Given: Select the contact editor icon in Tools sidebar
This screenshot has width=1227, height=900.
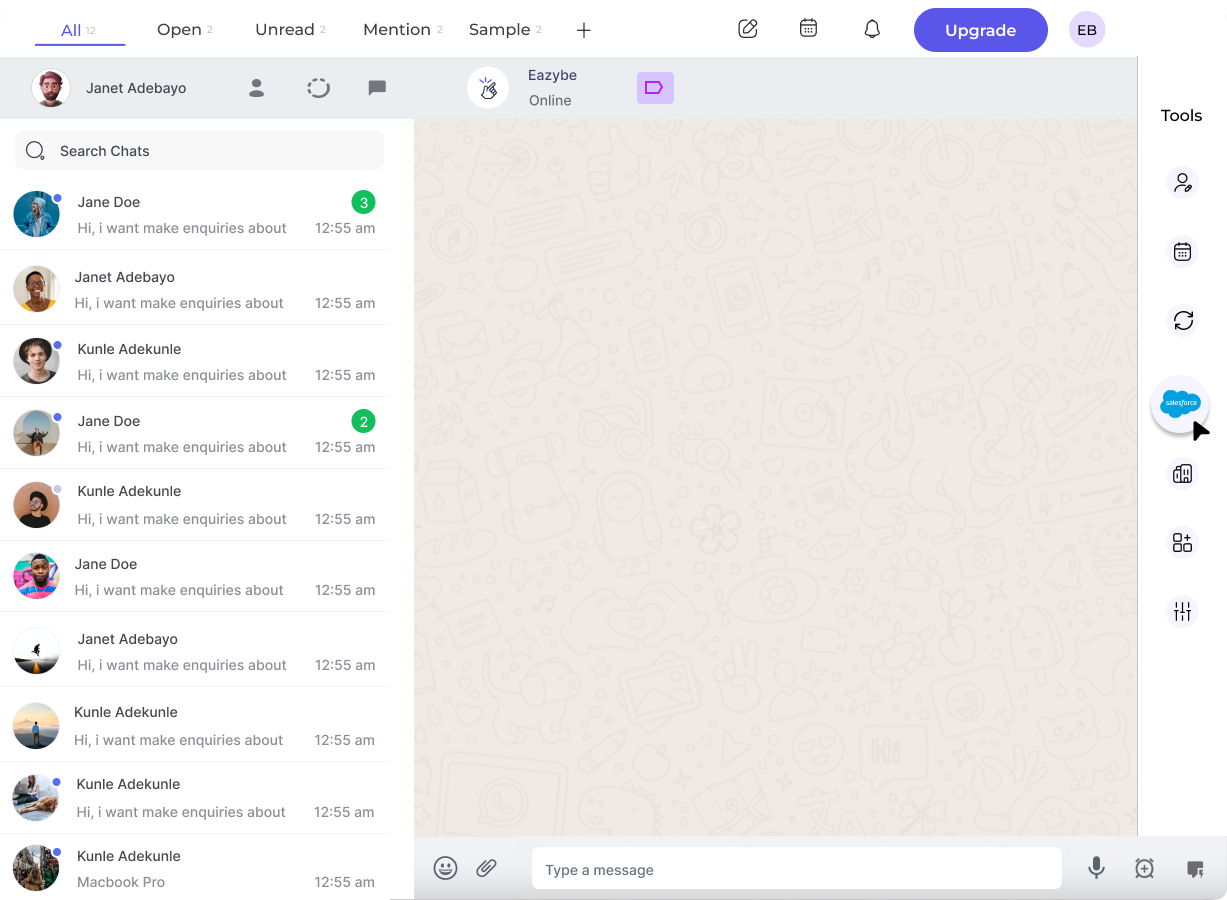Looking at the screenshot, I should 1183,182.
